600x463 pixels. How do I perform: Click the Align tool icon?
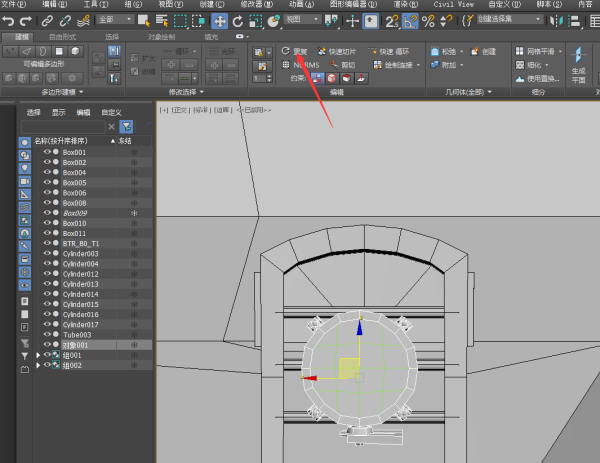574,21
